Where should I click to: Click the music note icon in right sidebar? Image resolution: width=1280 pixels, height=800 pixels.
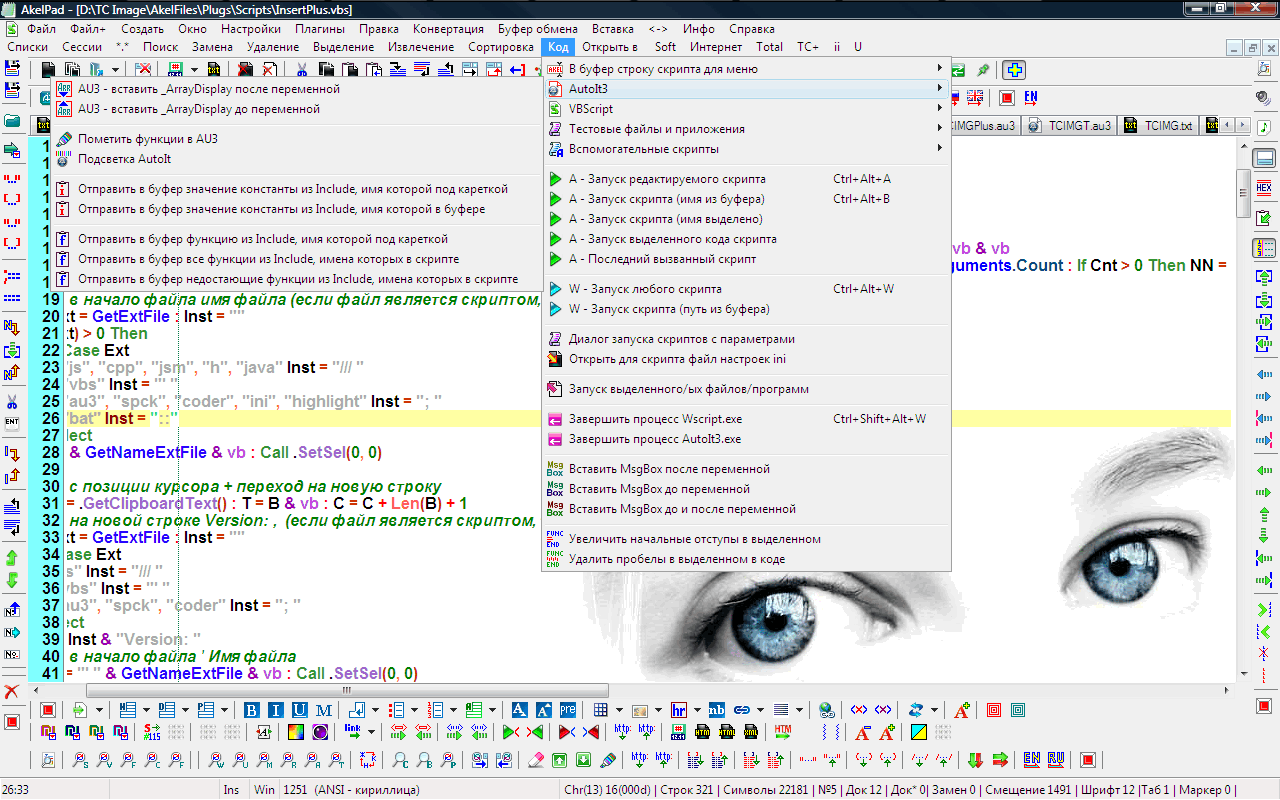[x=1264, y=127]
